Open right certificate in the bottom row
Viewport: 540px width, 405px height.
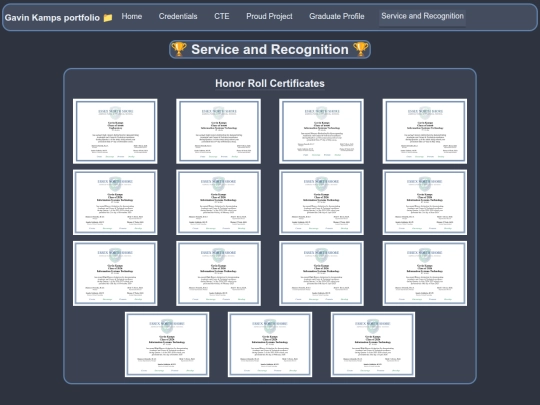373,344
